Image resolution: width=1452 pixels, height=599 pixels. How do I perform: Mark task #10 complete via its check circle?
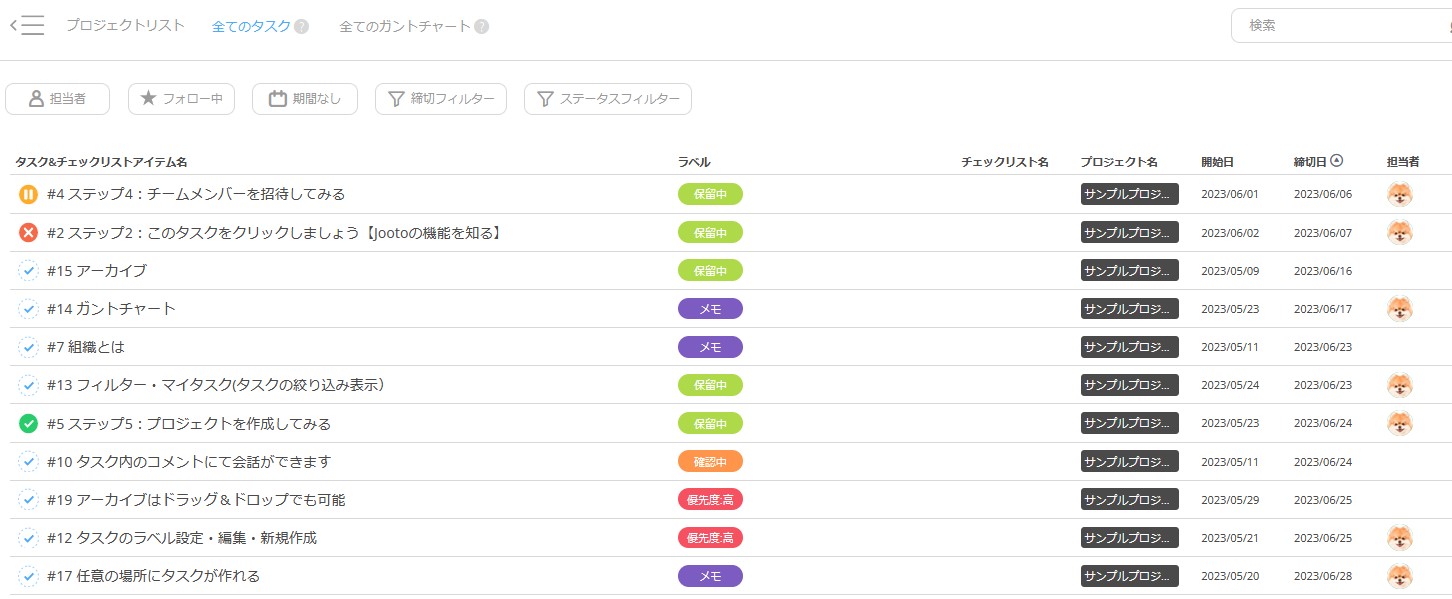tap(28, 462)
